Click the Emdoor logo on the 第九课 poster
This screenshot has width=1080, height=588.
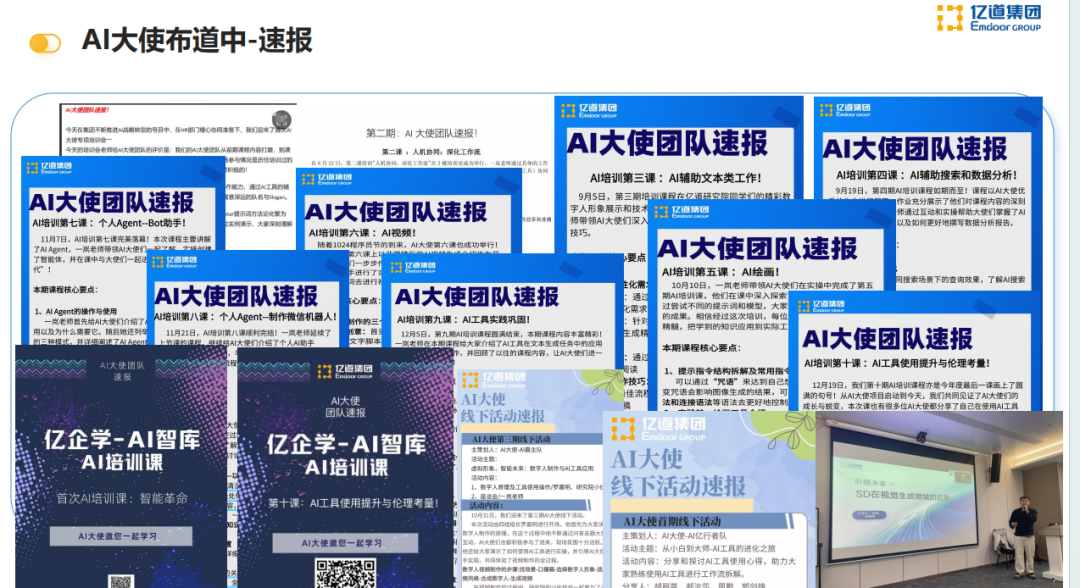(x=413, y=267)
